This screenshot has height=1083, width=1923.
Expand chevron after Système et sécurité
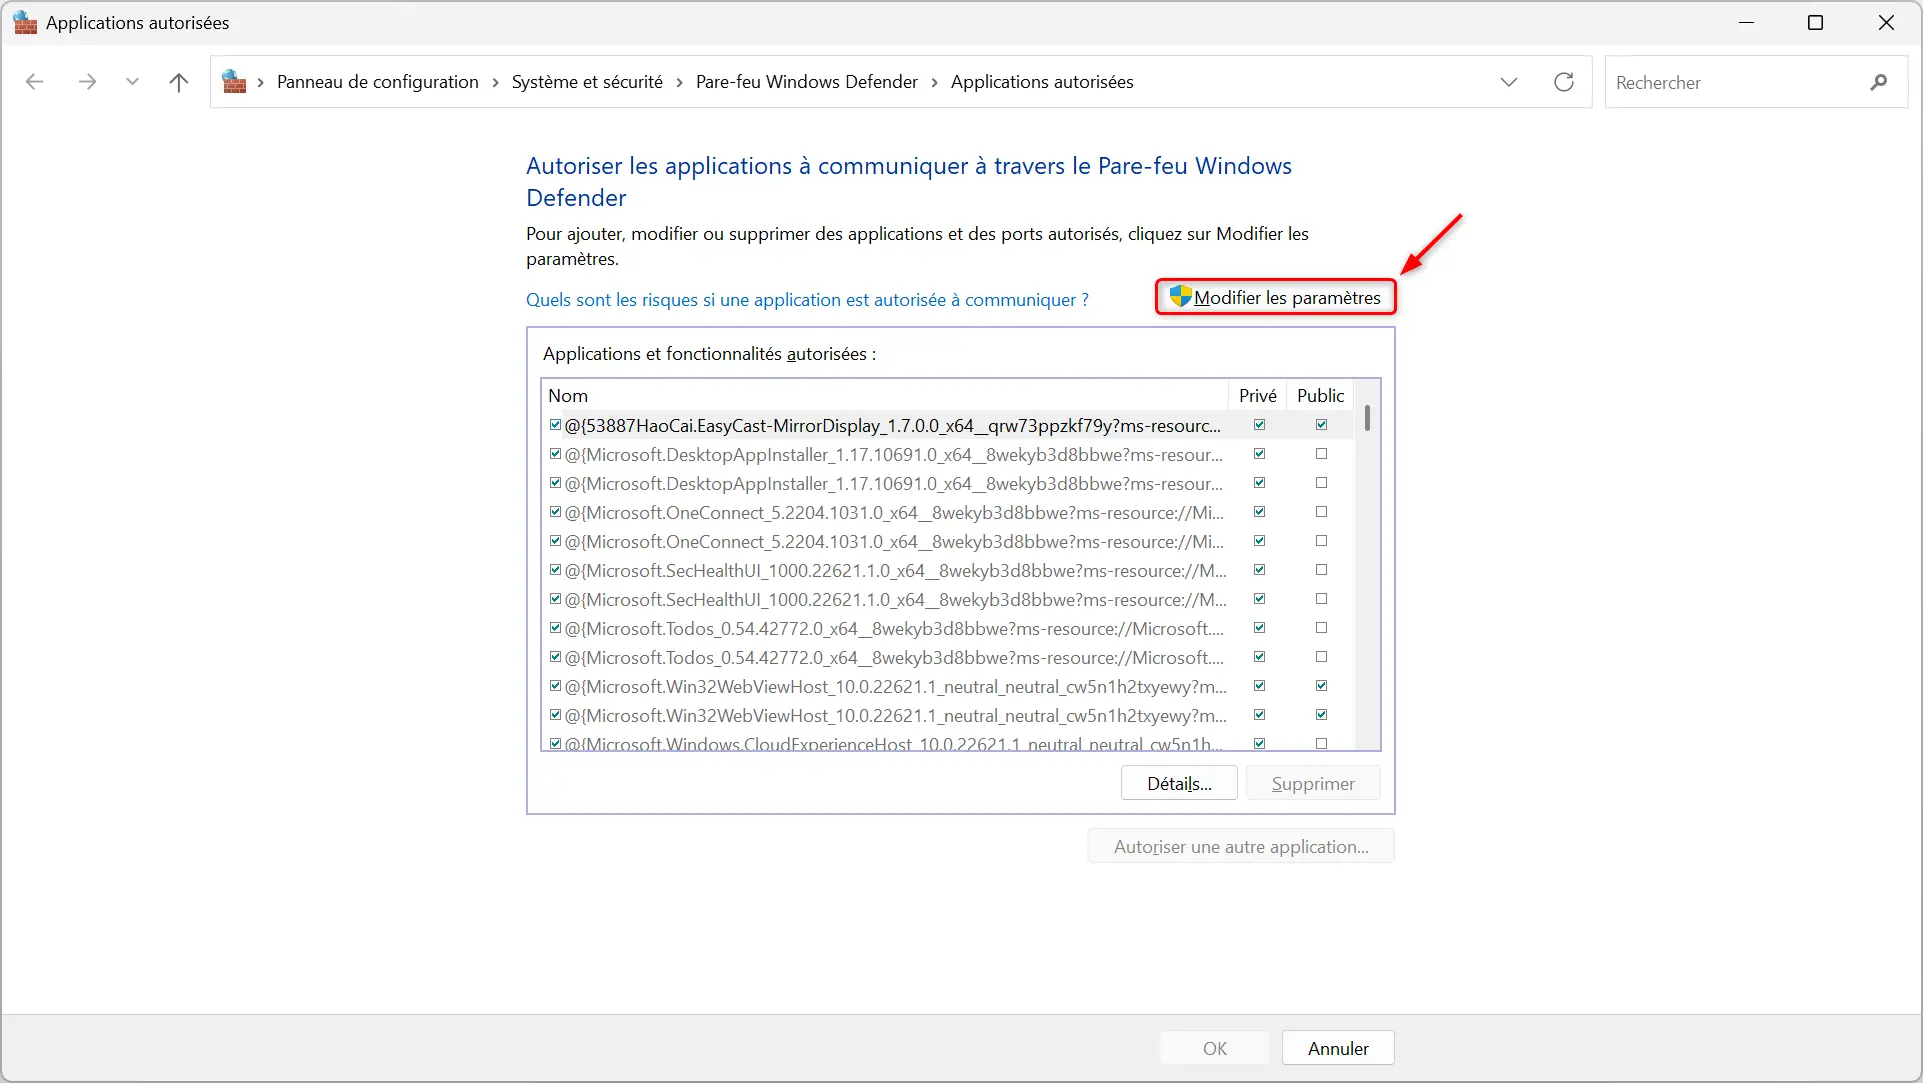[679, 82]
